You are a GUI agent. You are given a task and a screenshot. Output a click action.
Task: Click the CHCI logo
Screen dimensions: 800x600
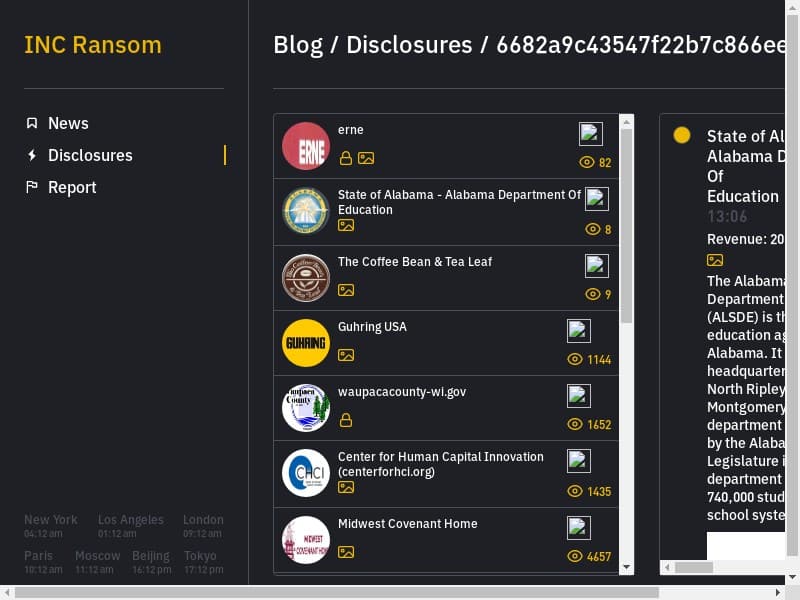pyautogui.click(x=306, y=473)
